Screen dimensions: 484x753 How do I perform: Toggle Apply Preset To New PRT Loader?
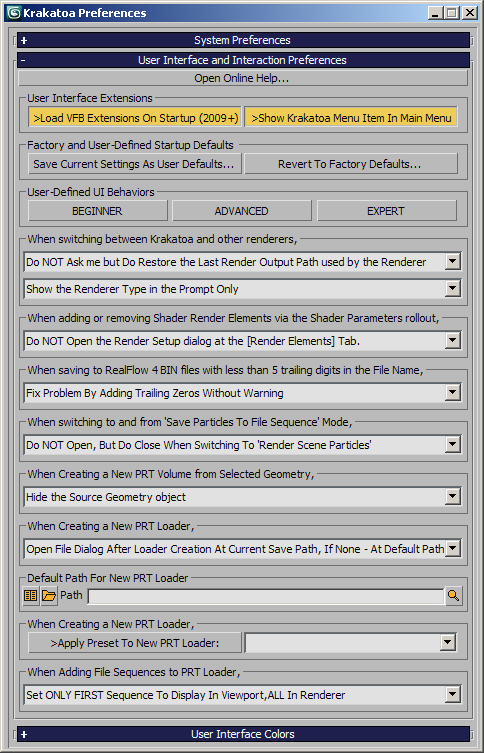click(134, 643)
